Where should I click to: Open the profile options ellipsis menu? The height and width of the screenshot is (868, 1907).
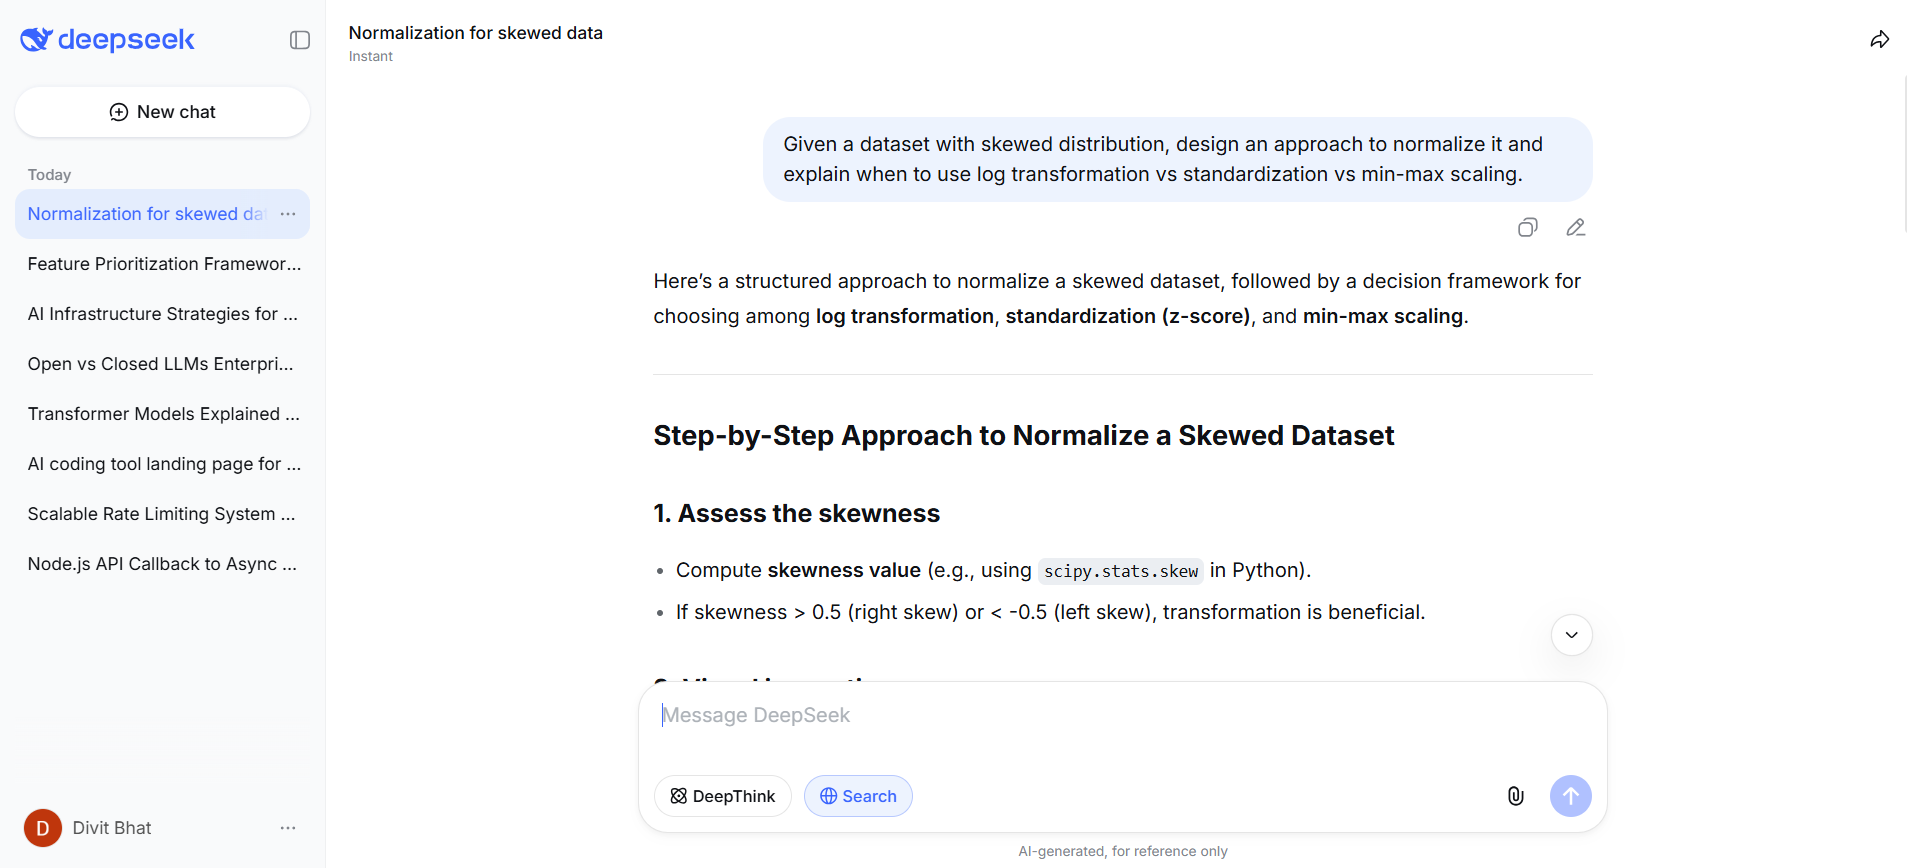[x=288, y=827]
